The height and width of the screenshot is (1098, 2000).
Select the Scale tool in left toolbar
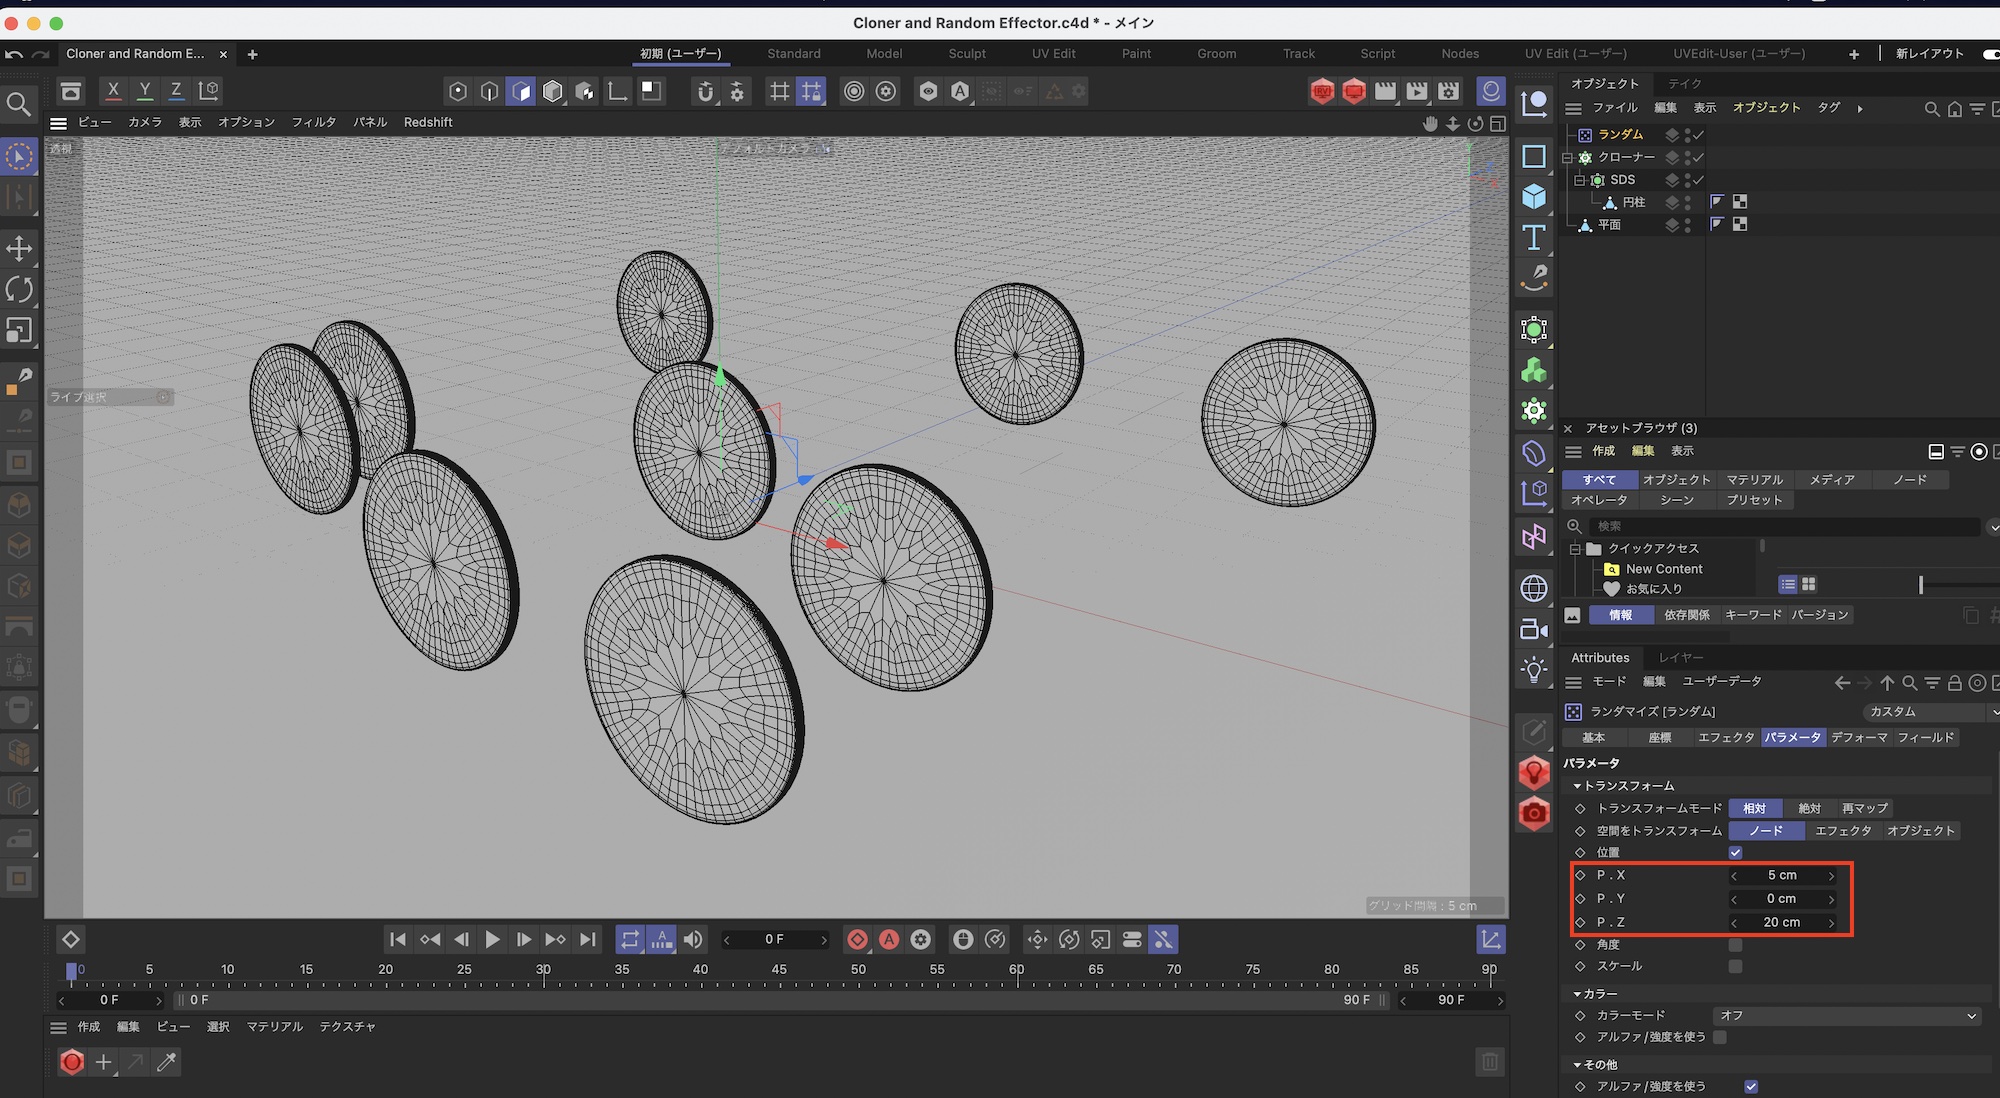pos(19,331)
